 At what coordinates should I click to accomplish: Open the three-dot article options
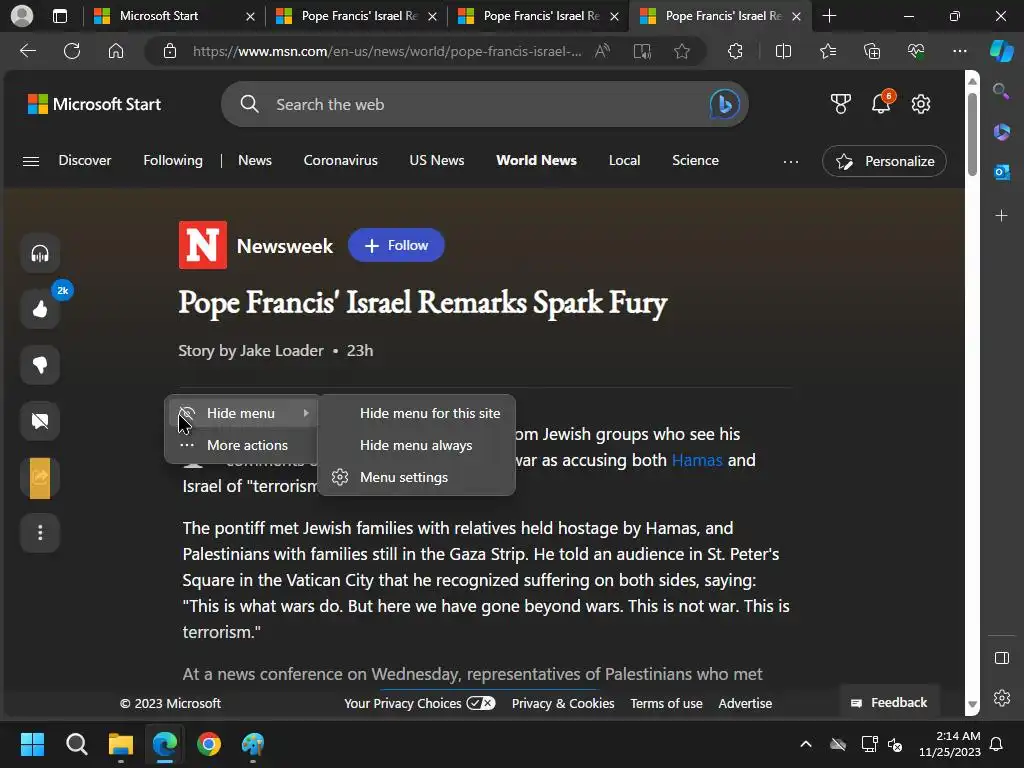pyautogui.click(x=40, y=533)
